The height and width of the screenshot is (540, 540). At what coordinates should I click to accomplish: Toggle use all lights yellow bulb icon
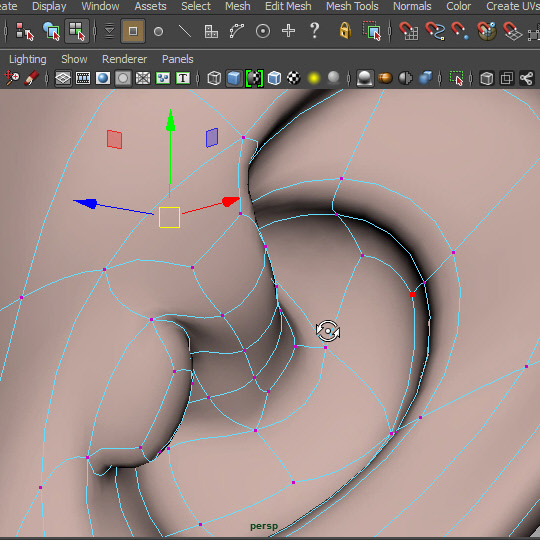coord(314,78)
